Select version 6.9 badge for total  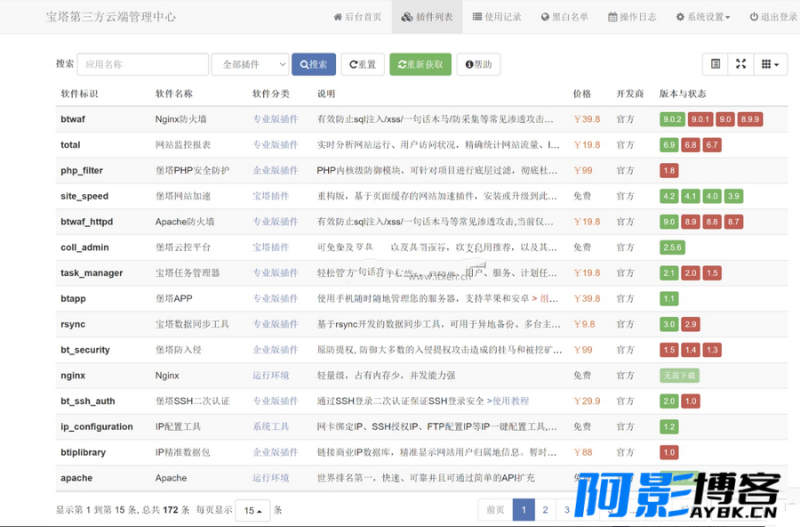click(669, 145)
